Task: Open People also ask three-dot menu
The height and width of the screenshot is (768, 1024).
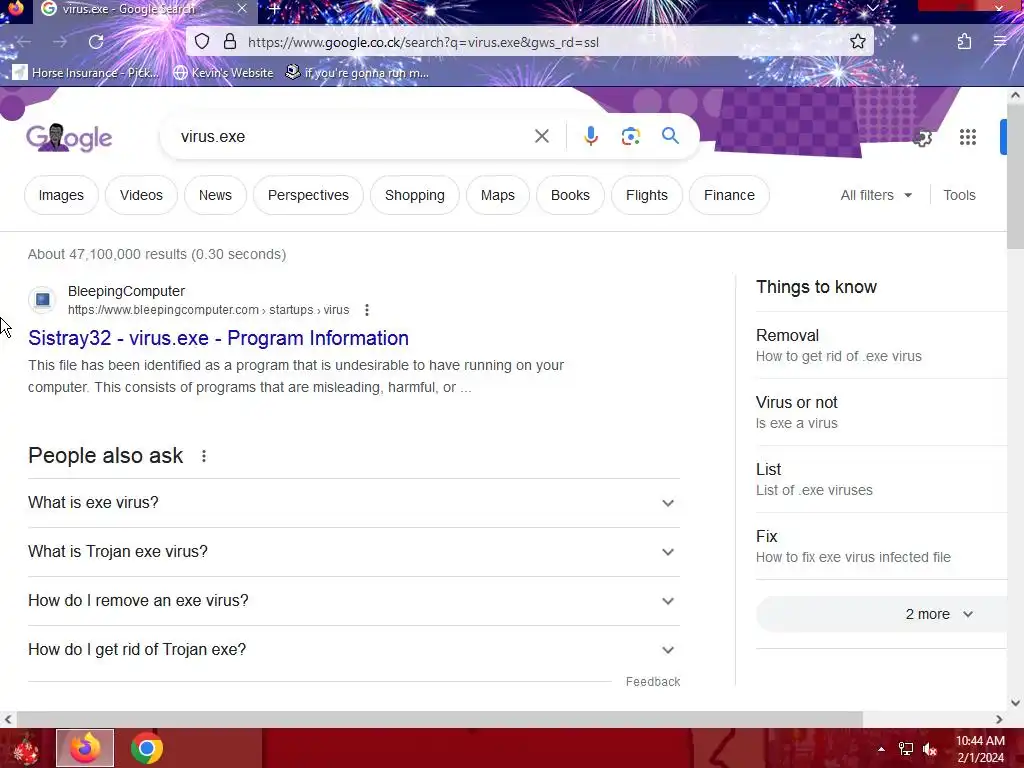Action: pyautogui.click(x=204, y=456)
